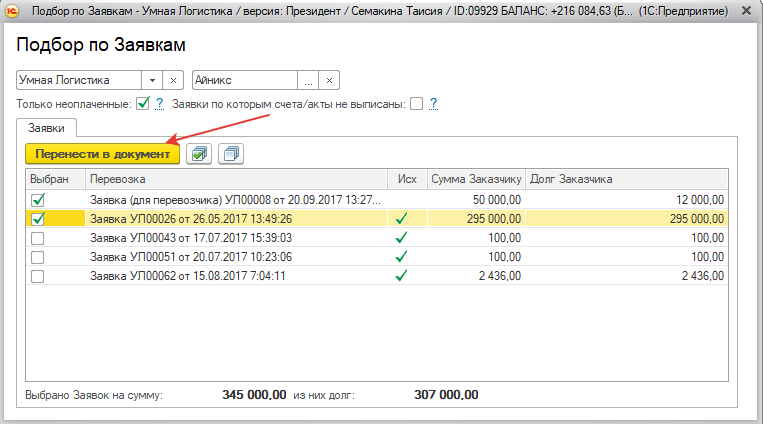
Task: Open help for Только неоплаченные option
Action: 160,104
